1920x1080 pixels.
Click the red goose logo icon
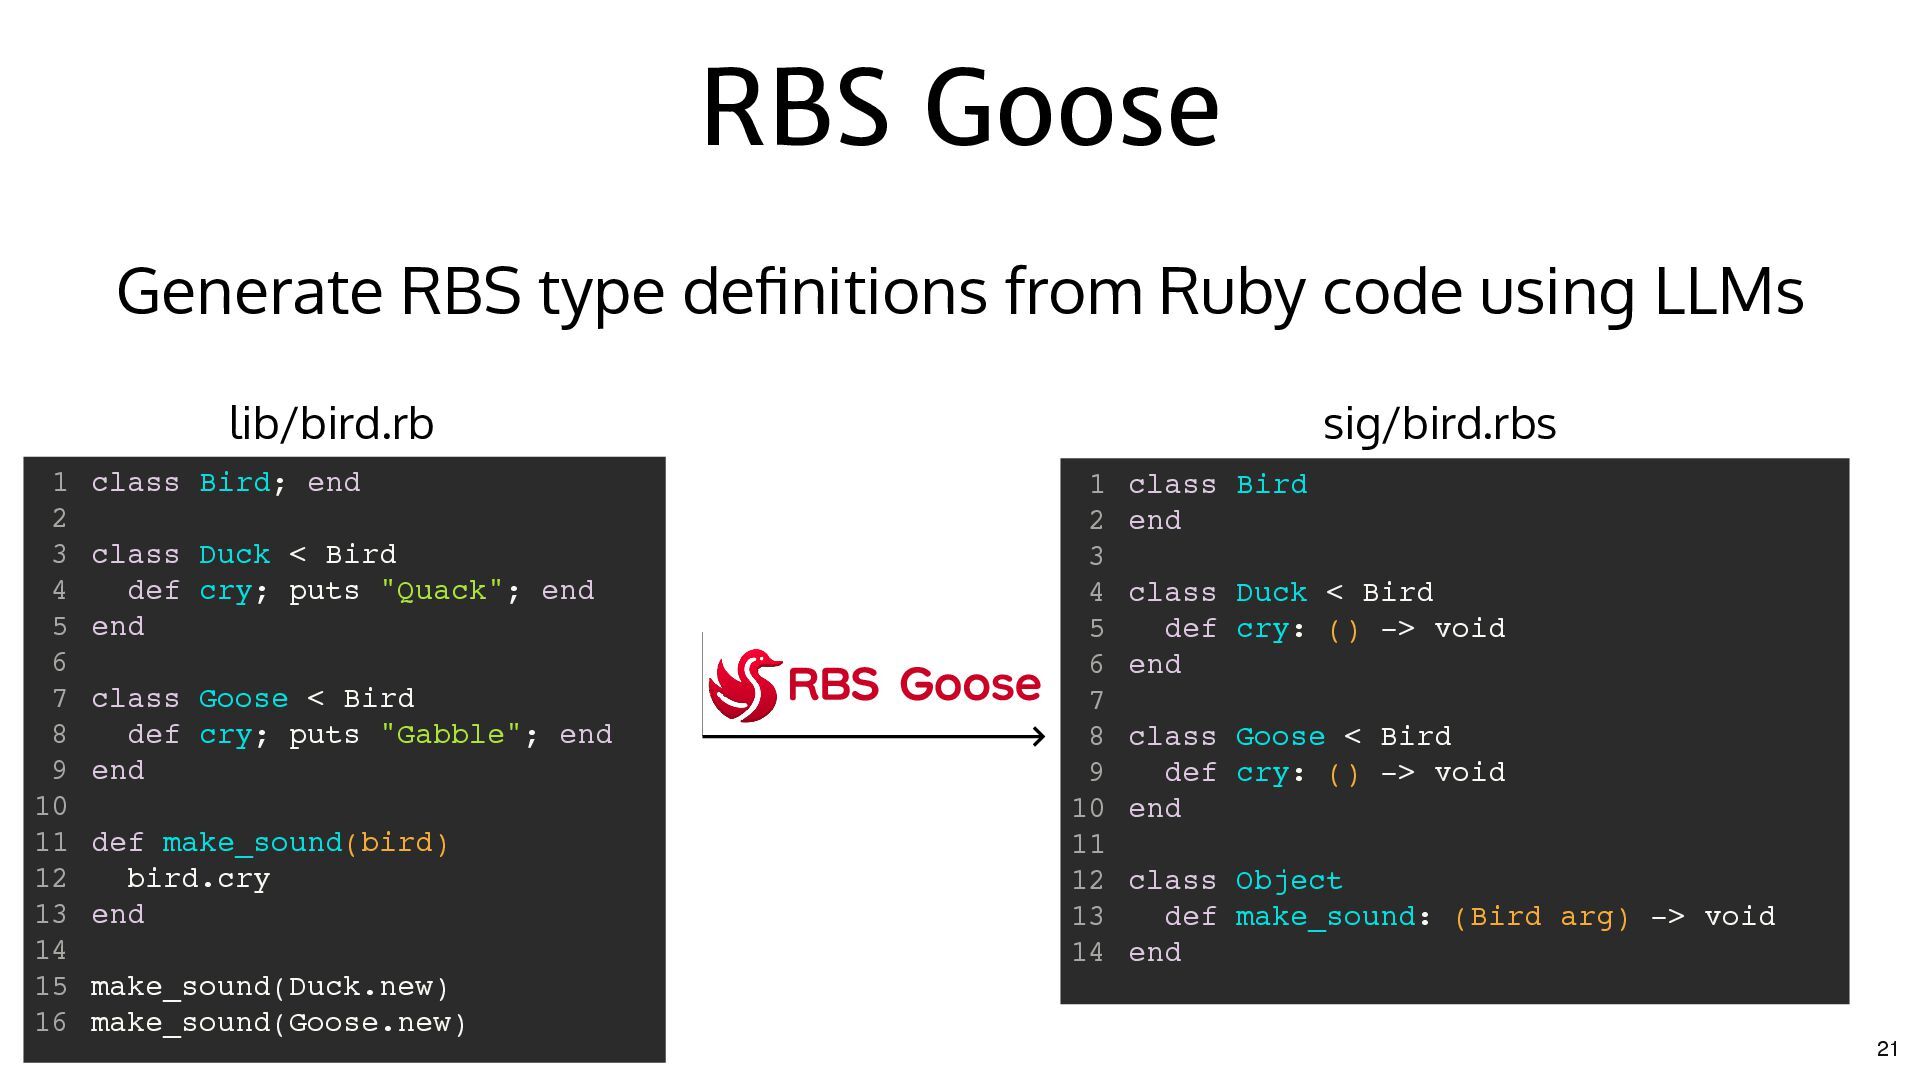pos(743,685)
